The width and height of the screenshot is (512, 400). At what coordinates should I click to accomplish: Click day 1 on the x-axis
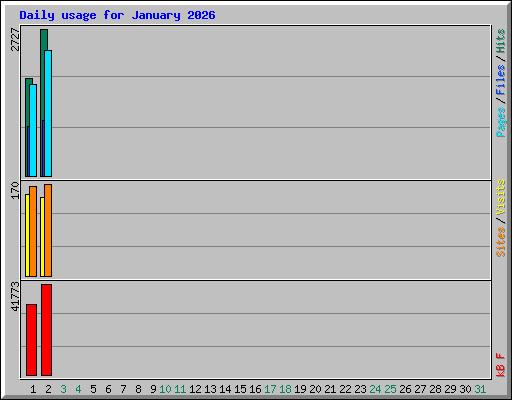[33, 389]
